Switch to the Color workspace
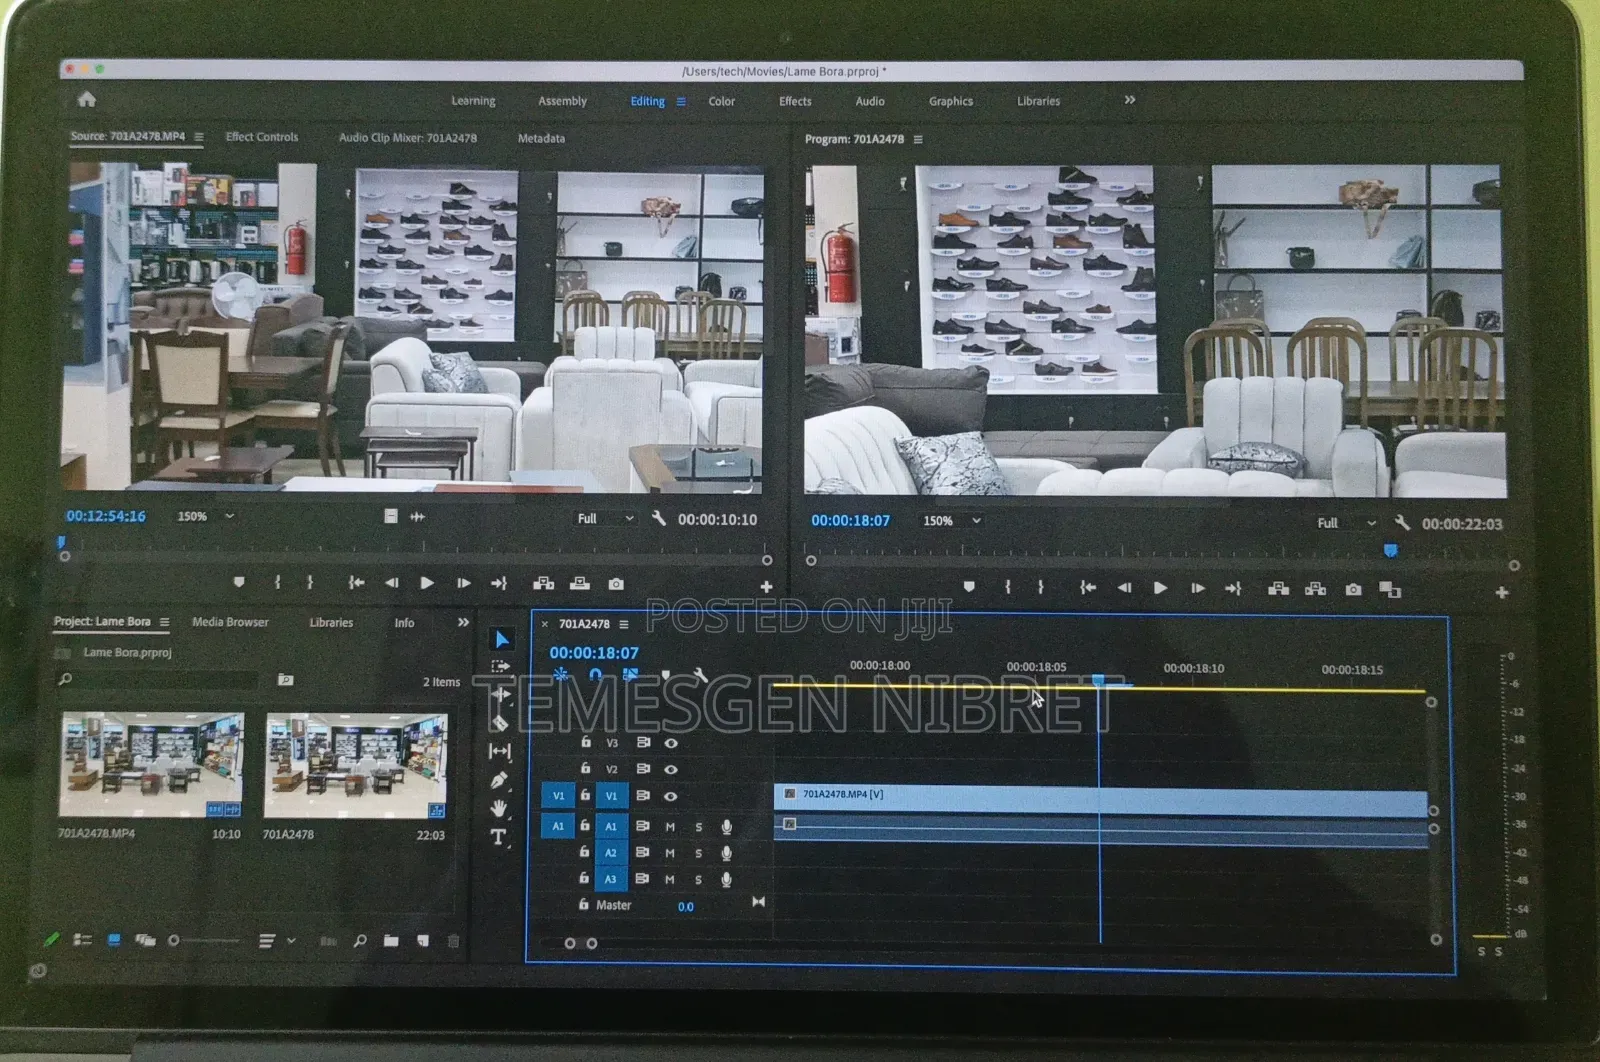This screenshot has height=1062, width=1600. coord(721,101)
